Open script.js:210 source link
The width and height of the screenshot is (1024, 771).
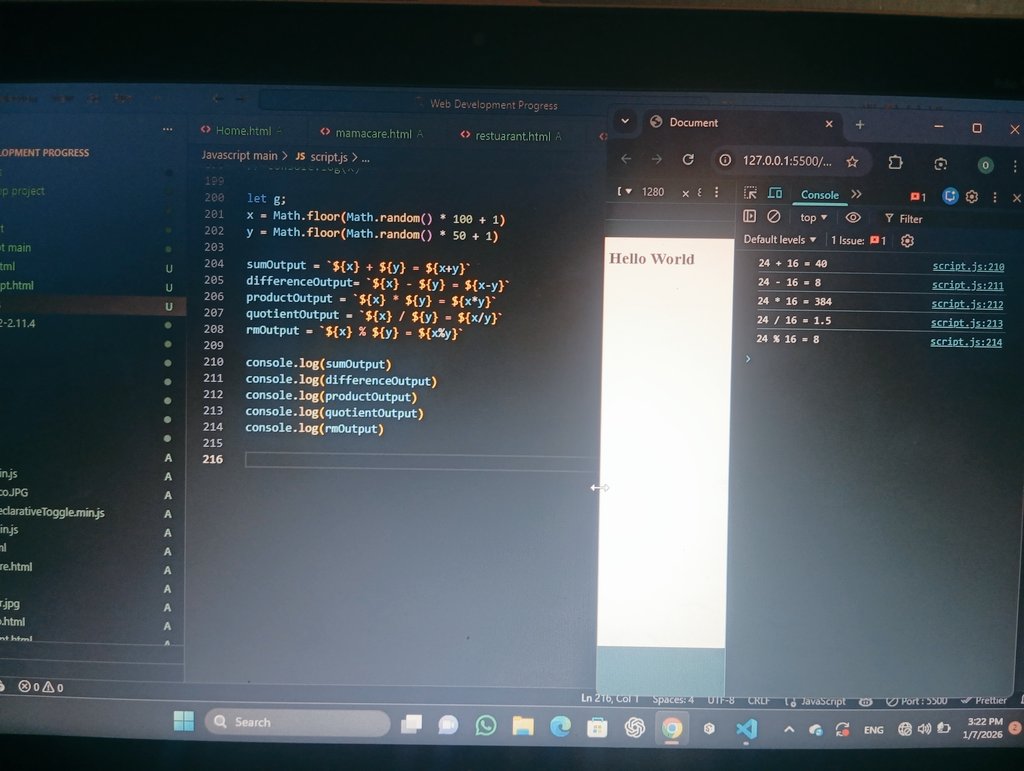(x=968, y=266)
